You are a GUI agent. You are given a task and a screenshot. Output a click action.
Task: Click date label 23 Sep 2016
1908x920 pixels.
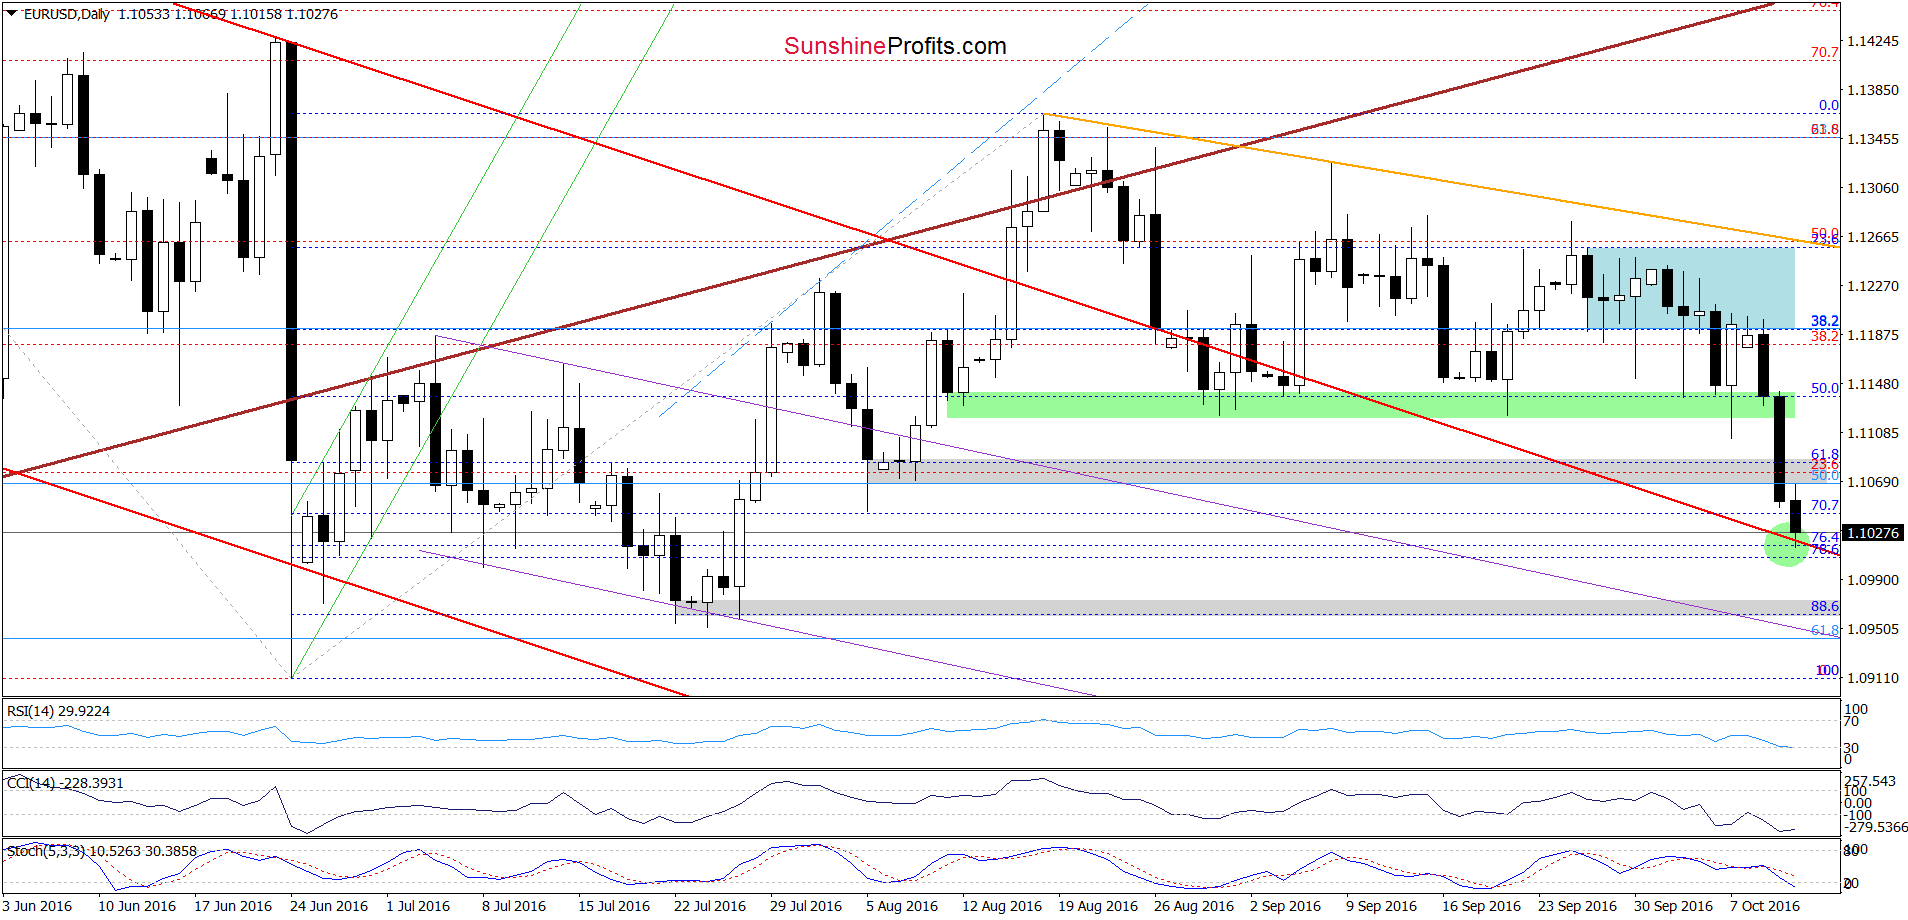pos(1577,906)
